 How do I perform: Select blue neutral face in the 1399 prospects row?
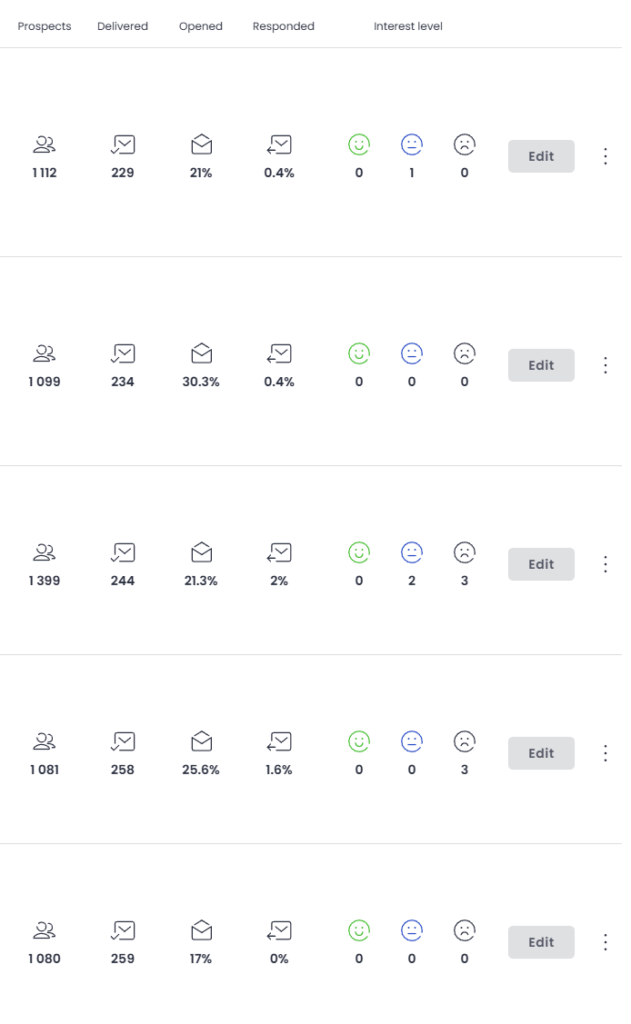click(412, 552)
